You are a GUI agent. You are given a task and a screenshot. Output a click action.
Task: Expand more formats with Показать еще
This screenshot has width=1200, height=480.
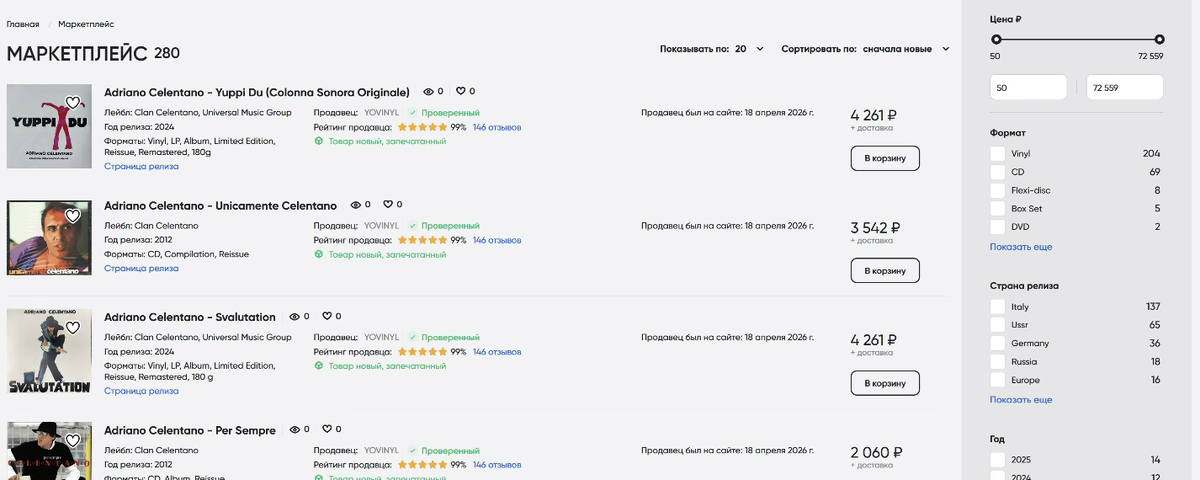click(1021, 247)
